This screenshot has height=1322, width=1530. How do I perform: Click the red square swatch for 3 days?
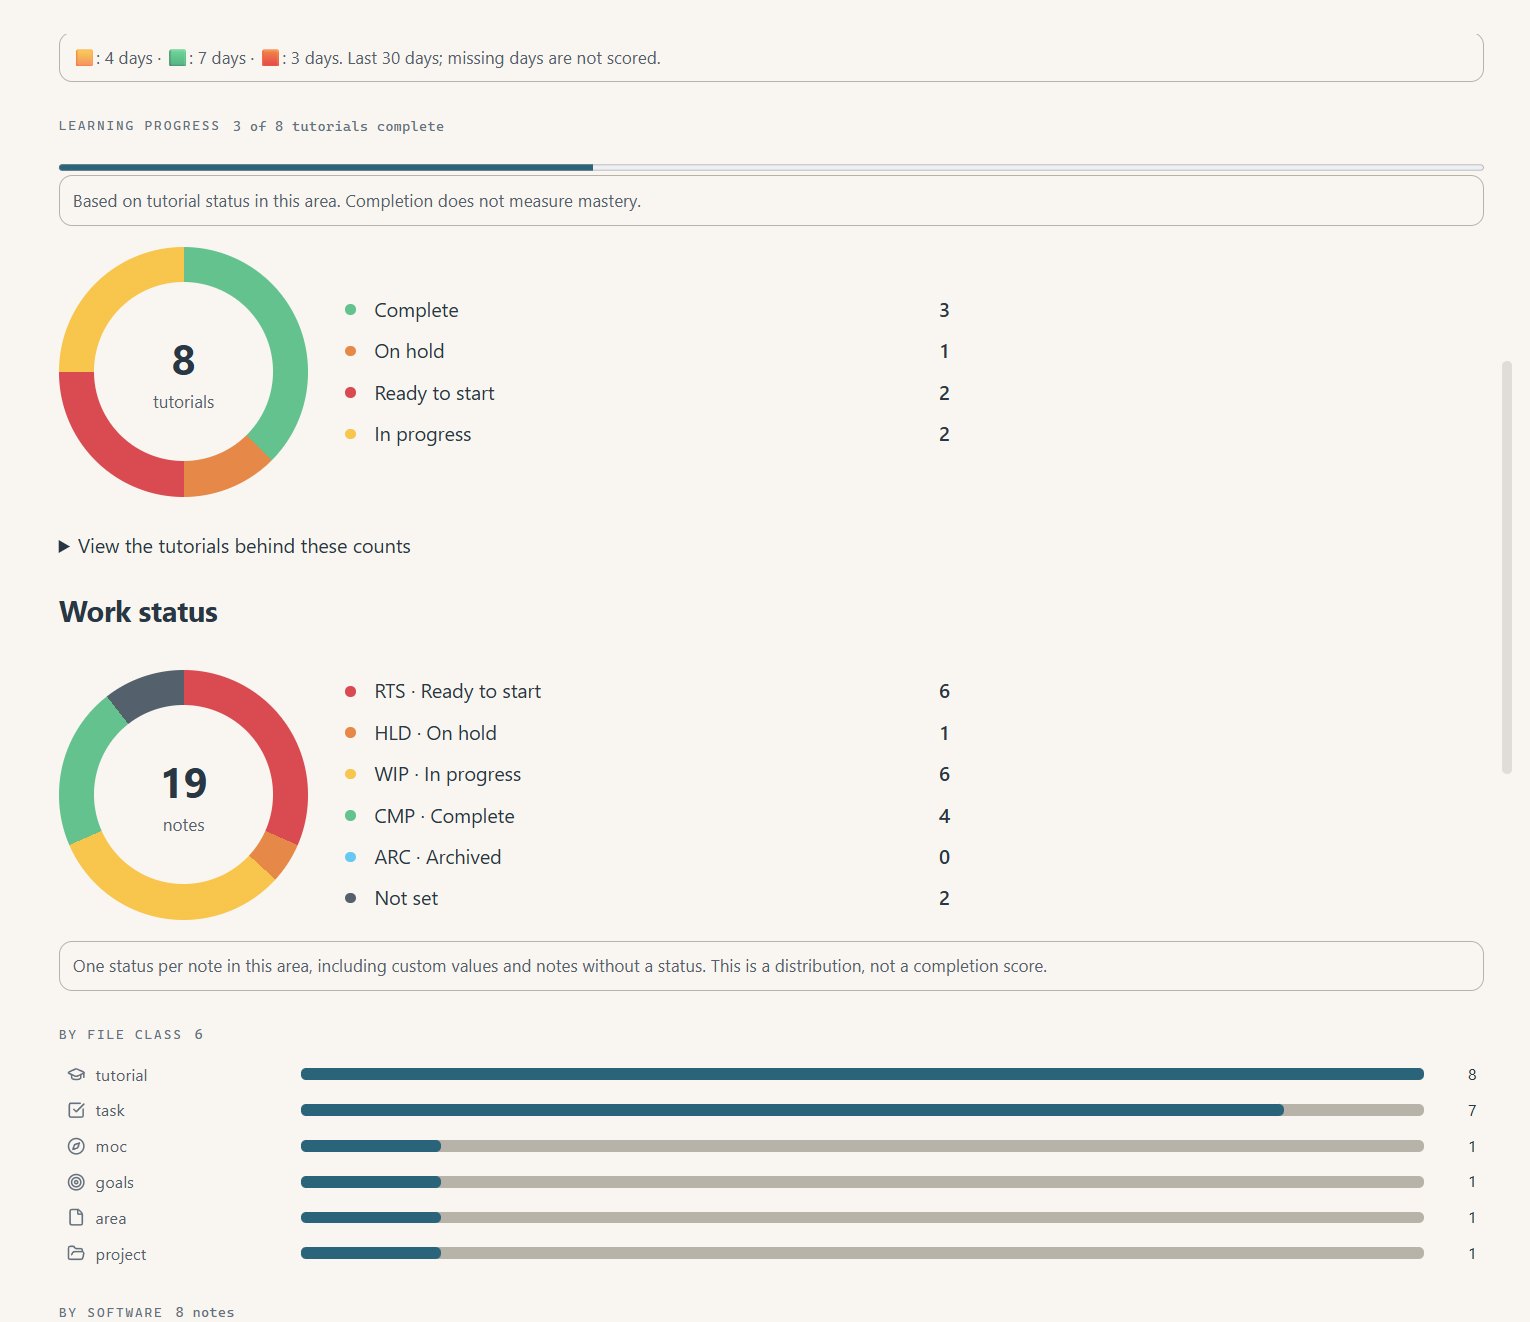pyautogui.click(x=270, y=58)
